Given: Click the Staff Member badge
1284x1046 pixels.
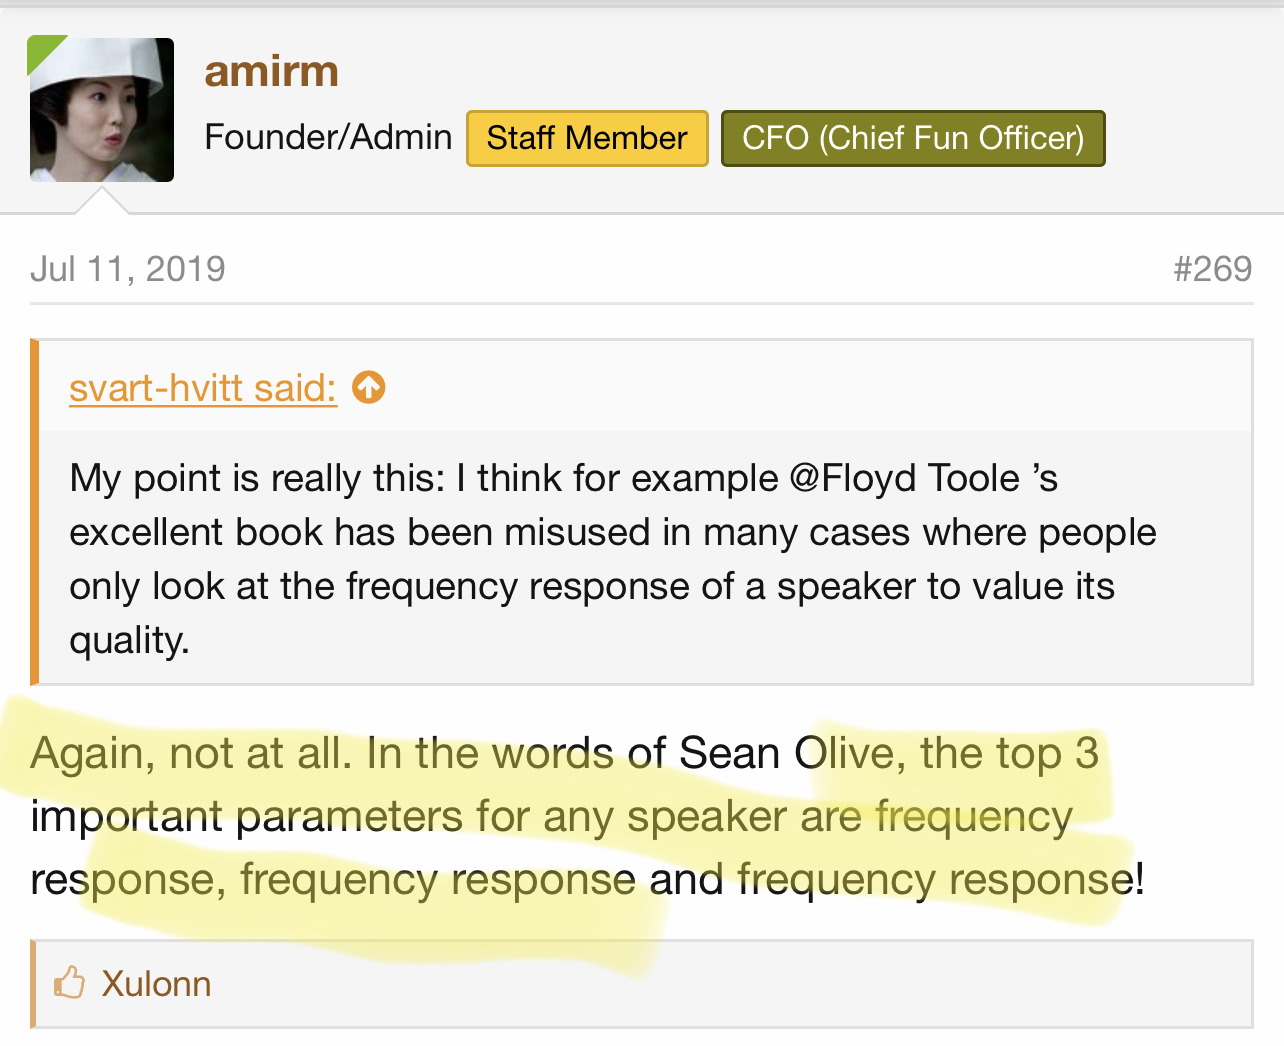Looking at the screenshot, I should [587, 138].
